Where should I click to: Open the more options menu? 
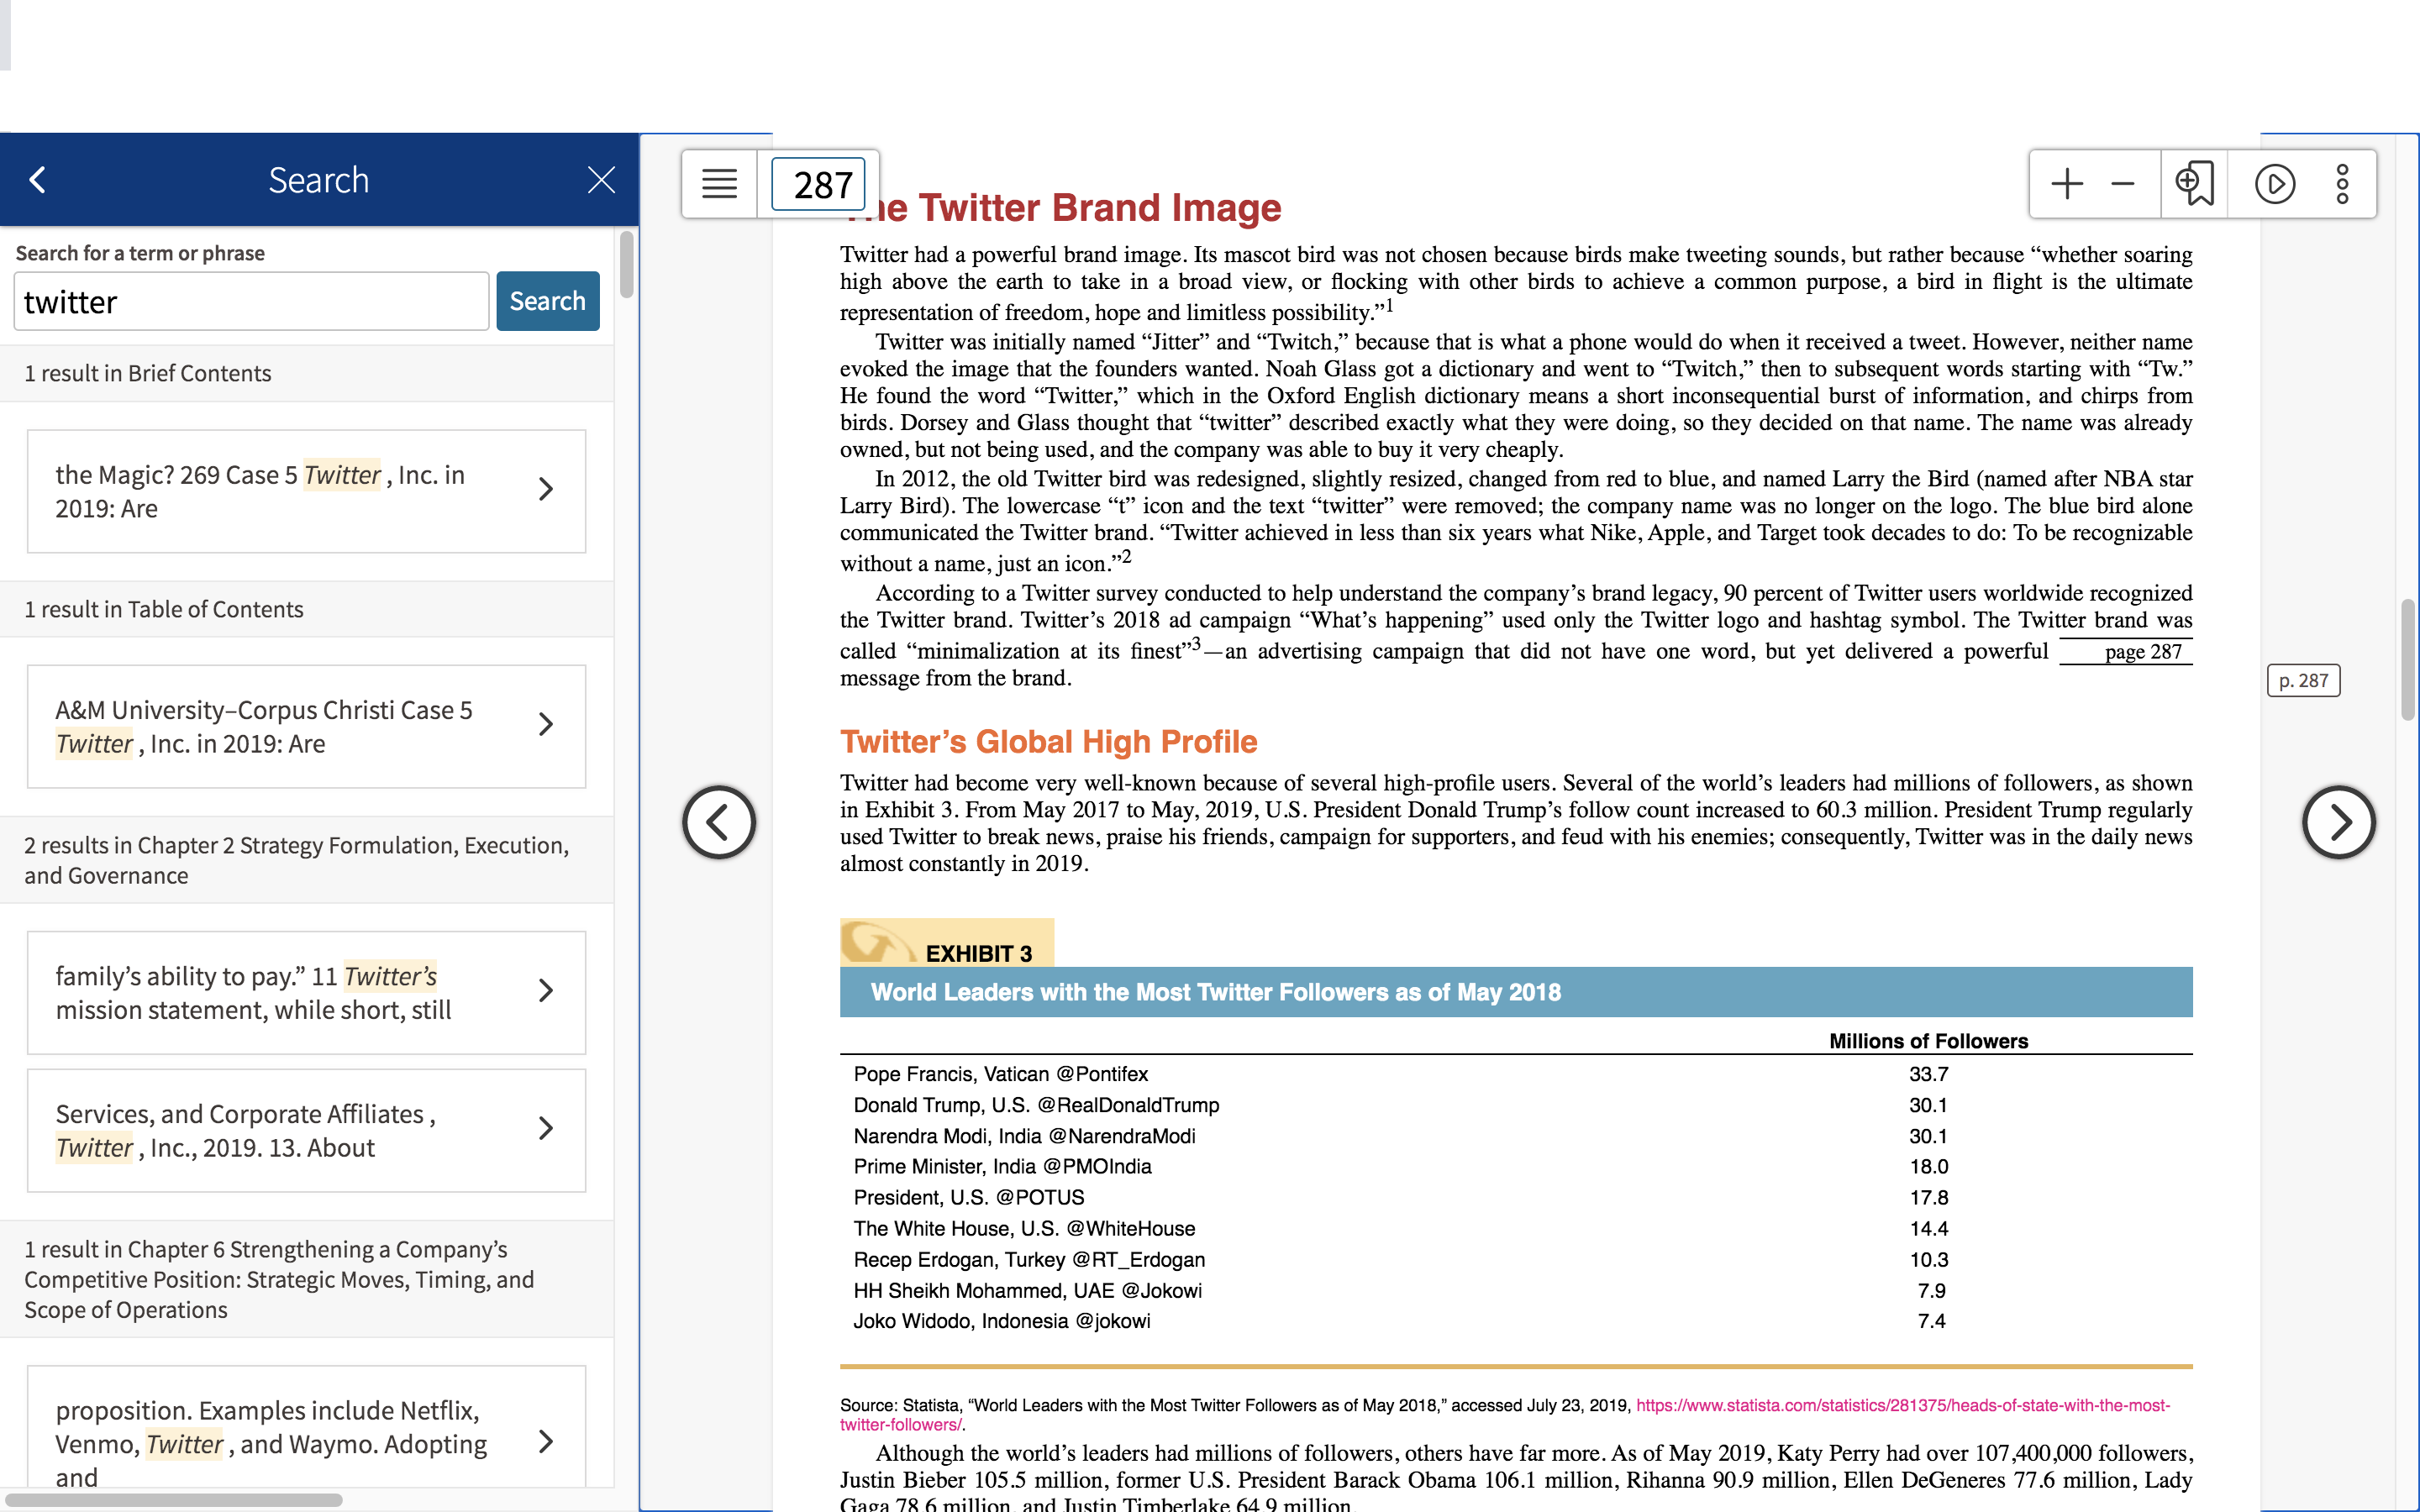[2342, 184]
